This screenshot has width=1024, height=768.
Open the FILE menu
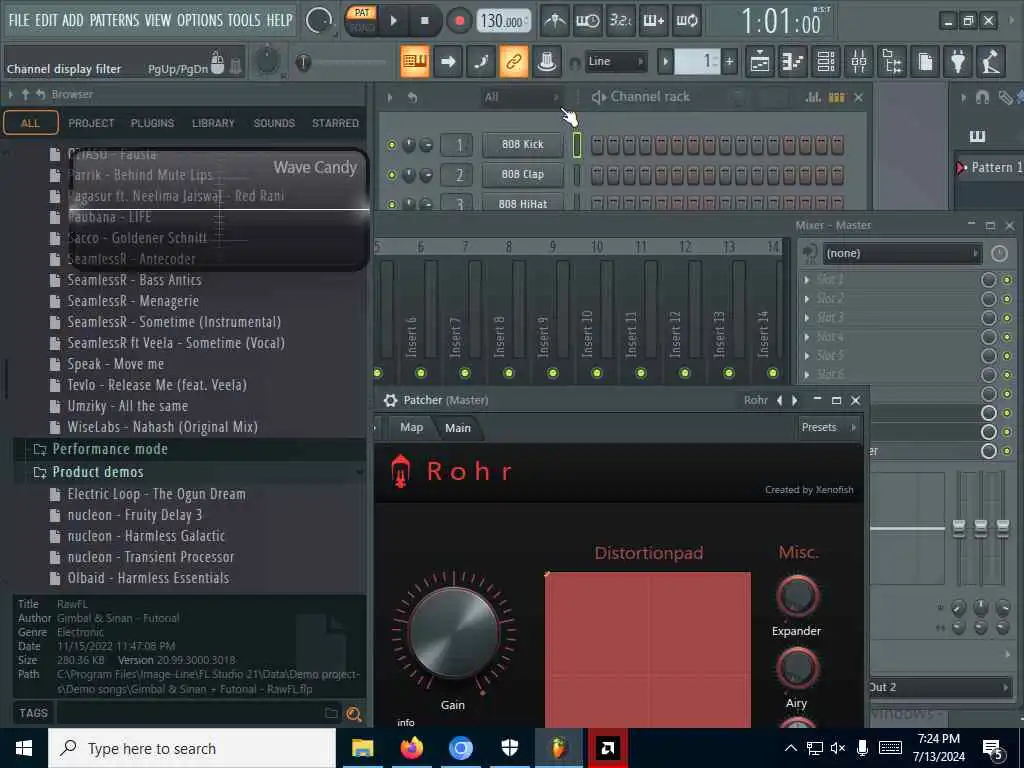coord(19,20)
